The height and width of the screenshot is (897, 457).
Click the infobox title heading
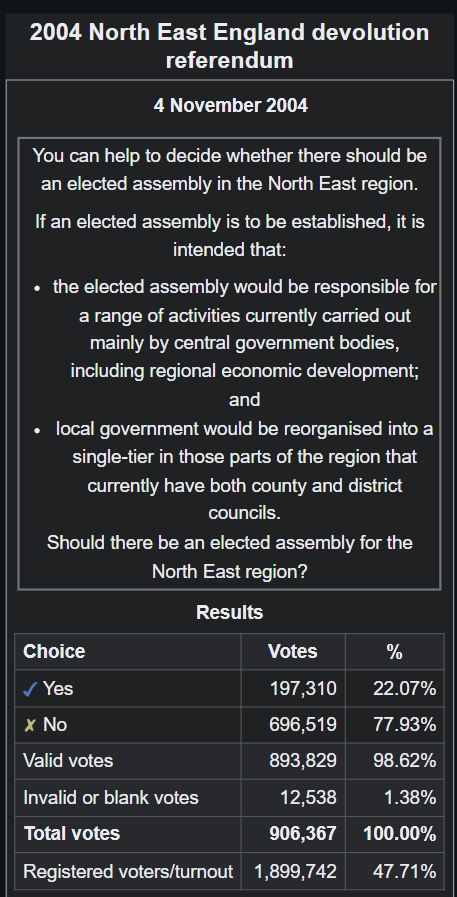click(x=229, y=46)
